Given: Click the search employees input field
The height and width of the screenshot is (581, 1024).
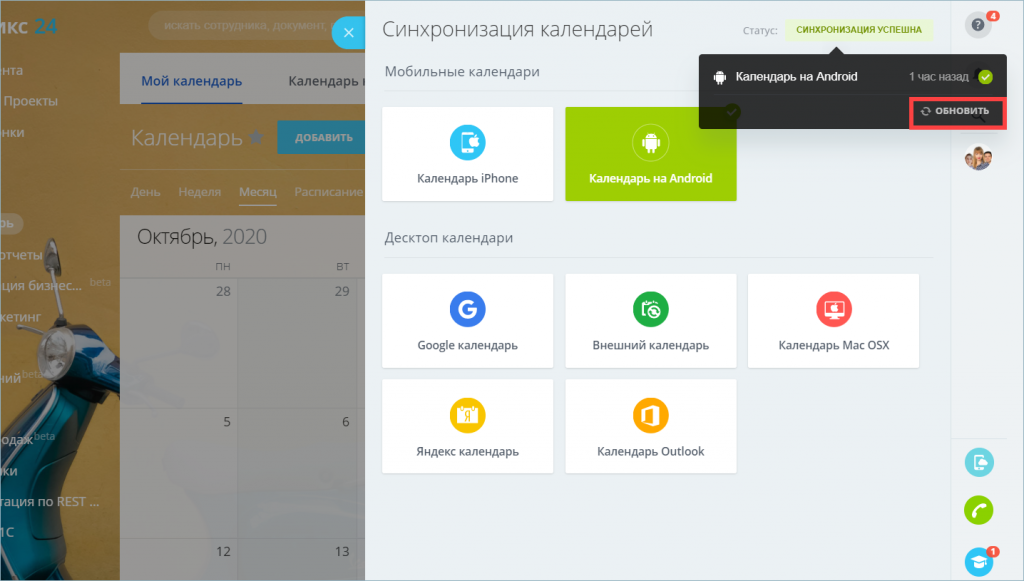Looking at the screenshot, I should click(x=240, y=24).
